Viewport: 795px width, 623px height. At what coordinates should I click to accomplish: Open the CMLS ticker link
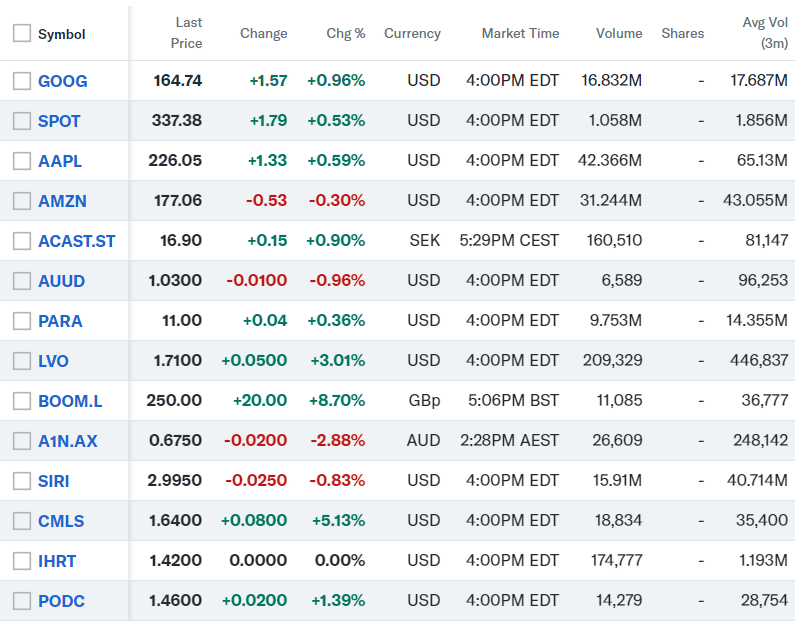click(61, 521)
